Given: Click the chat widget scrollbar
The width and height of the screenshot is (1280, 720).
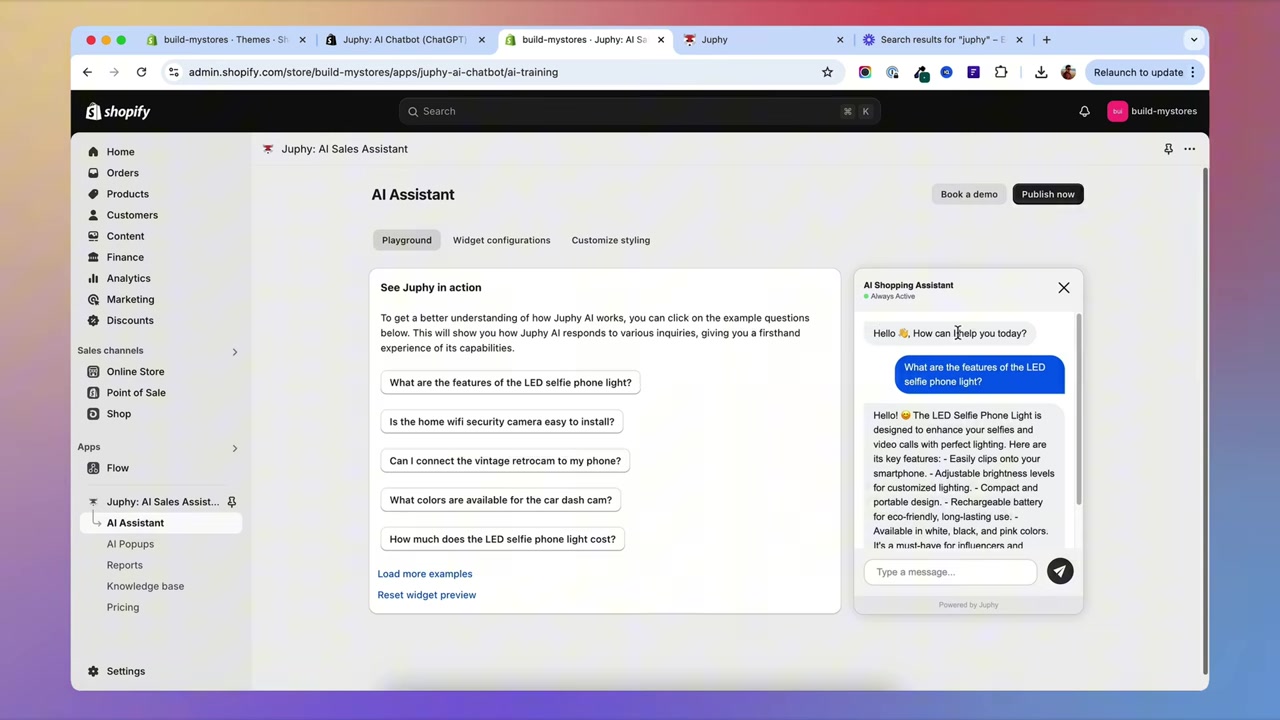Looking at the screenshot, I should (x=1079, y=410).
